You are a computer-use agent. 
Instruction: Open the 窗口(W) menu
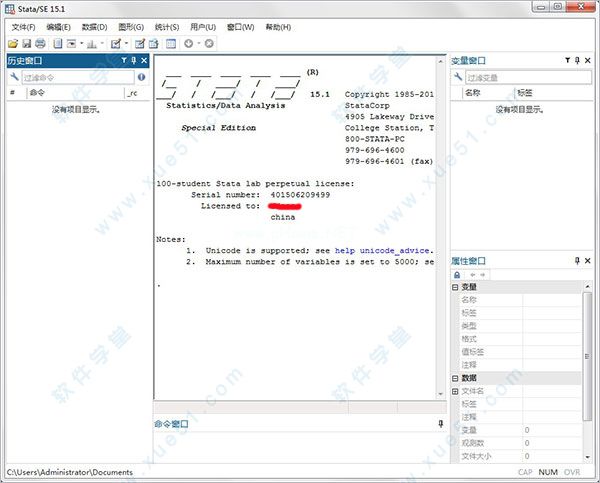point(240,27)
